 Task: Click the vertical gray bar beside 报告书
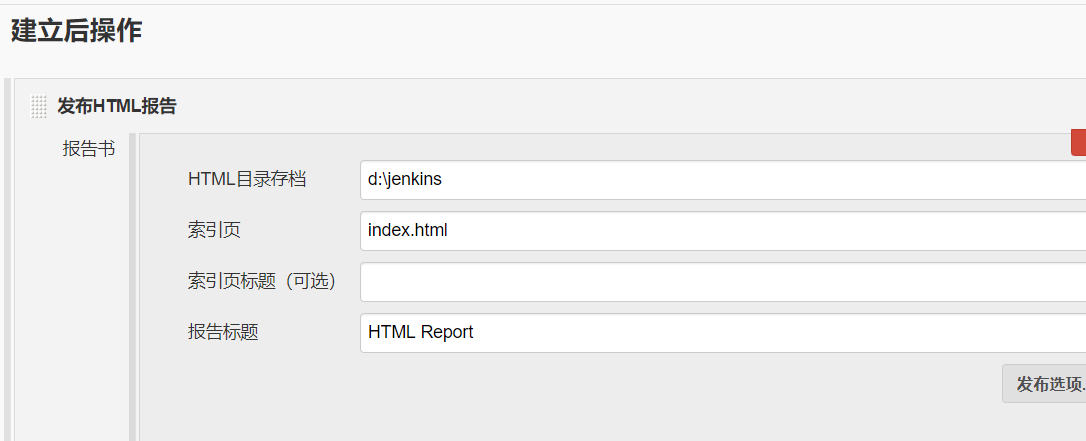[x=132, y=290]
